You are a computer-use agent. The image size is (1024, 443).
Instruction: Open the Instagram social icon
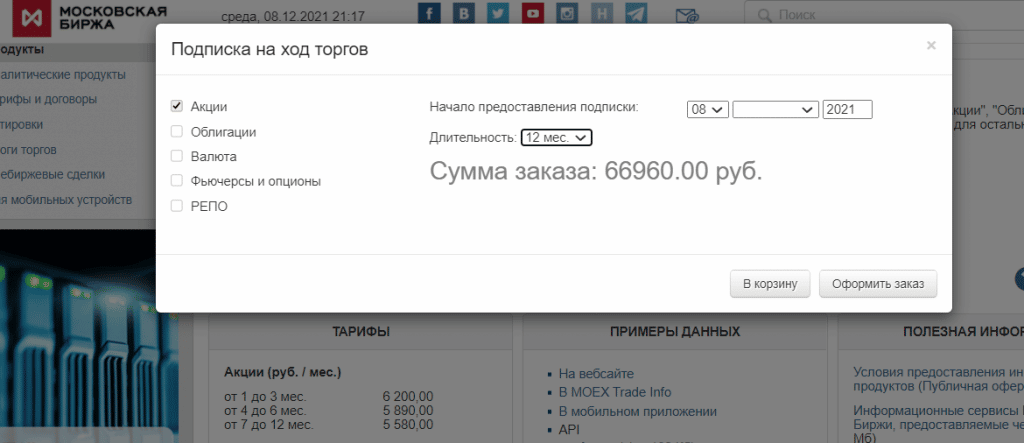pyautogui.click(x=568, y=13)
